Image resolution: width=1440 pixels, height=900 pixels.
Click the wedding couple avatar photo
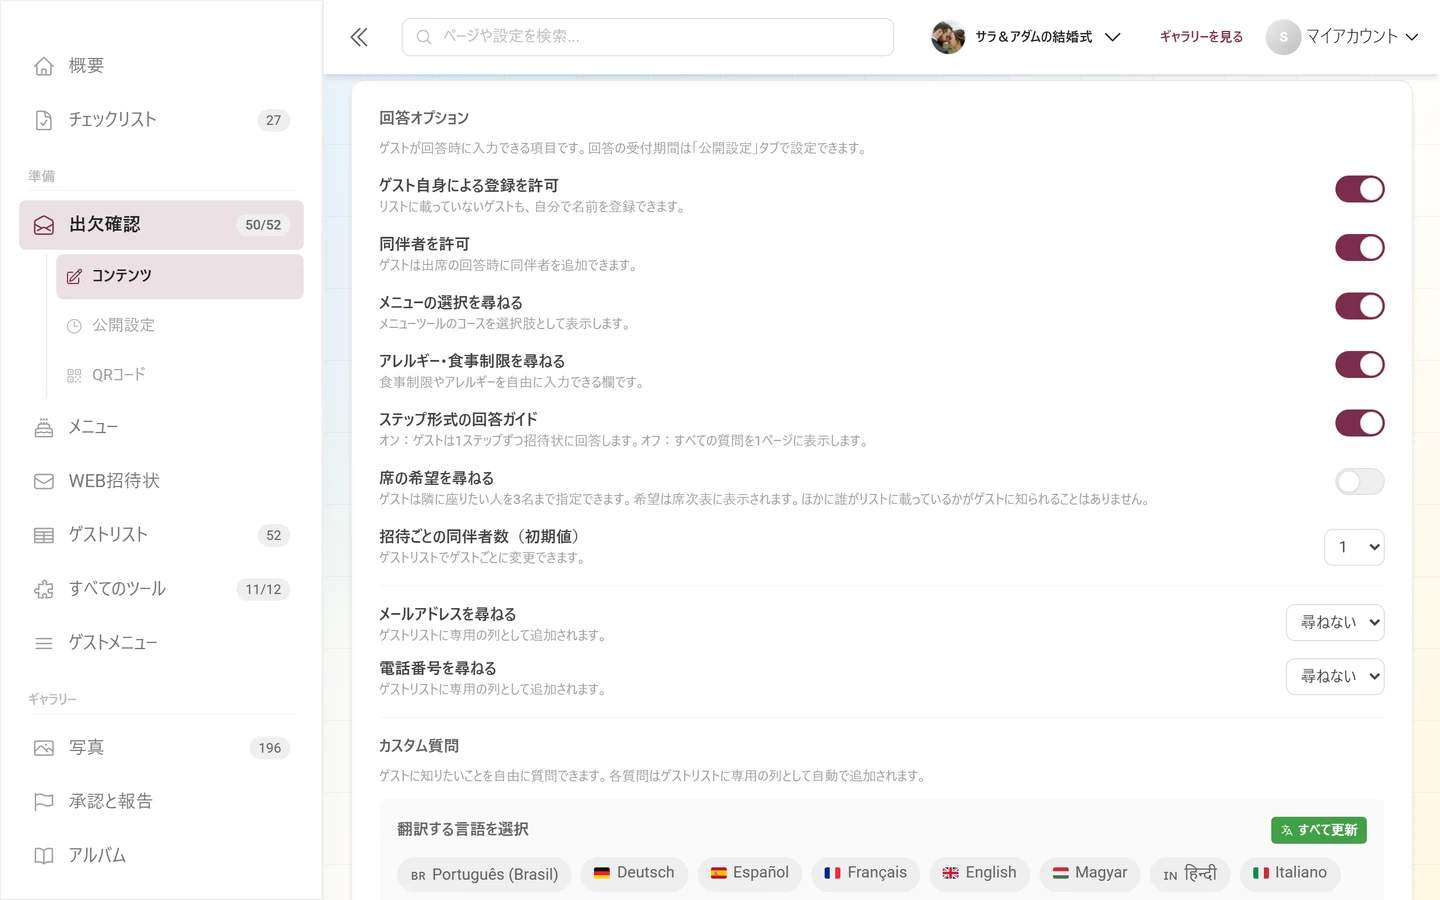click(948, 37)
